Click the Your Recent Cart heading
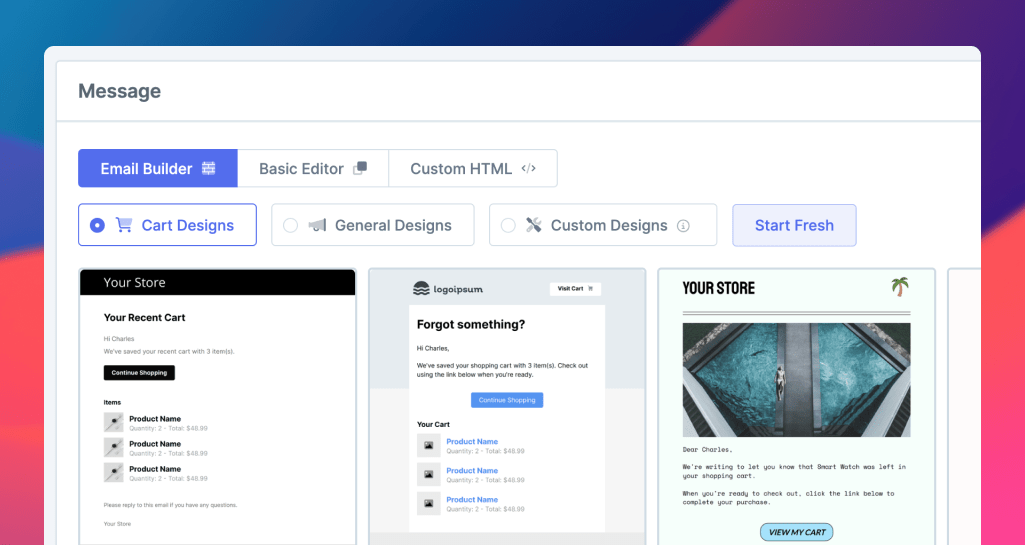Viewport: 1025px width, 545px height. [x=144, y=318]
